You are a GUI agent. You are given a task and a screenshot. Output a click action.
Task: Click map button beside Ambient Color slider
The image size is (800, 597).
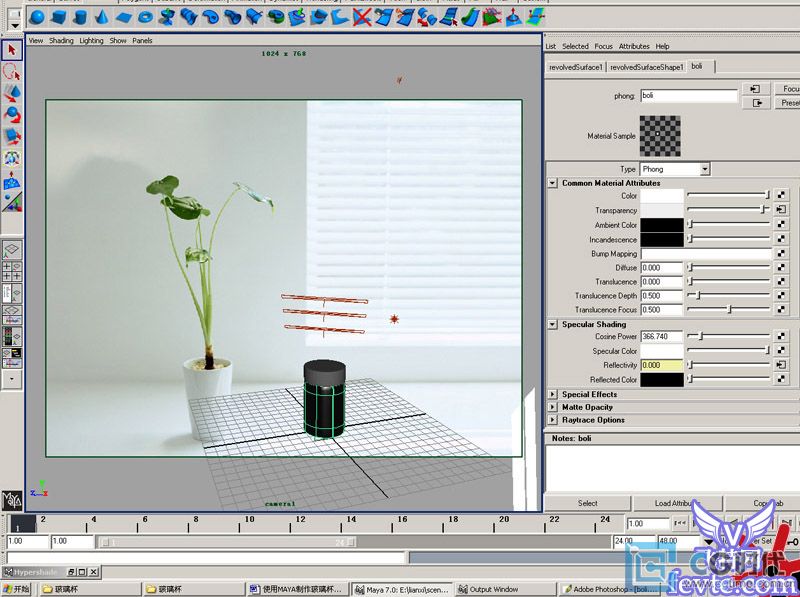pos(781,225)
